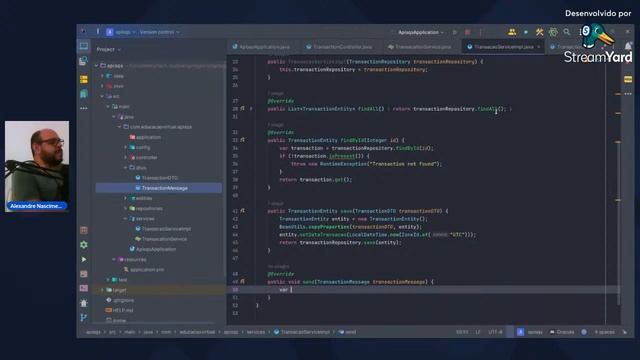Open the Debug tool window bug icon

point(84,303)
